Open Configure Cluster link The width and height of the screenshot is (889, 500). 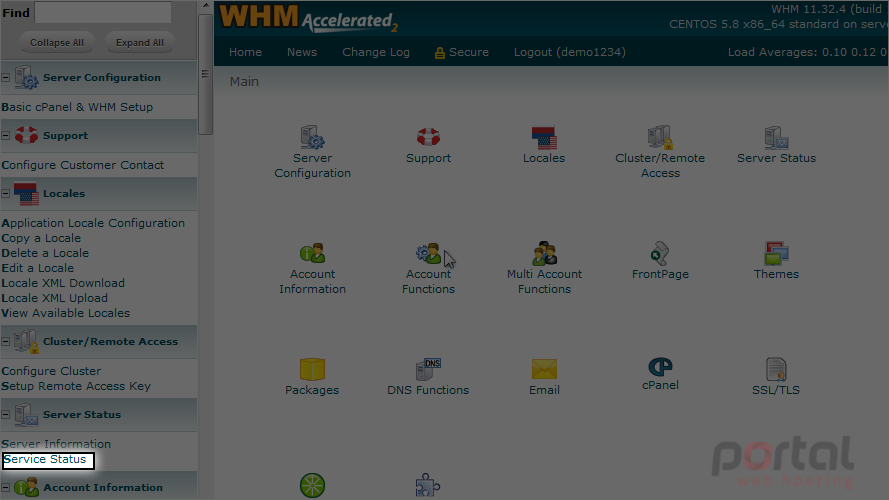tap(51, 371)
